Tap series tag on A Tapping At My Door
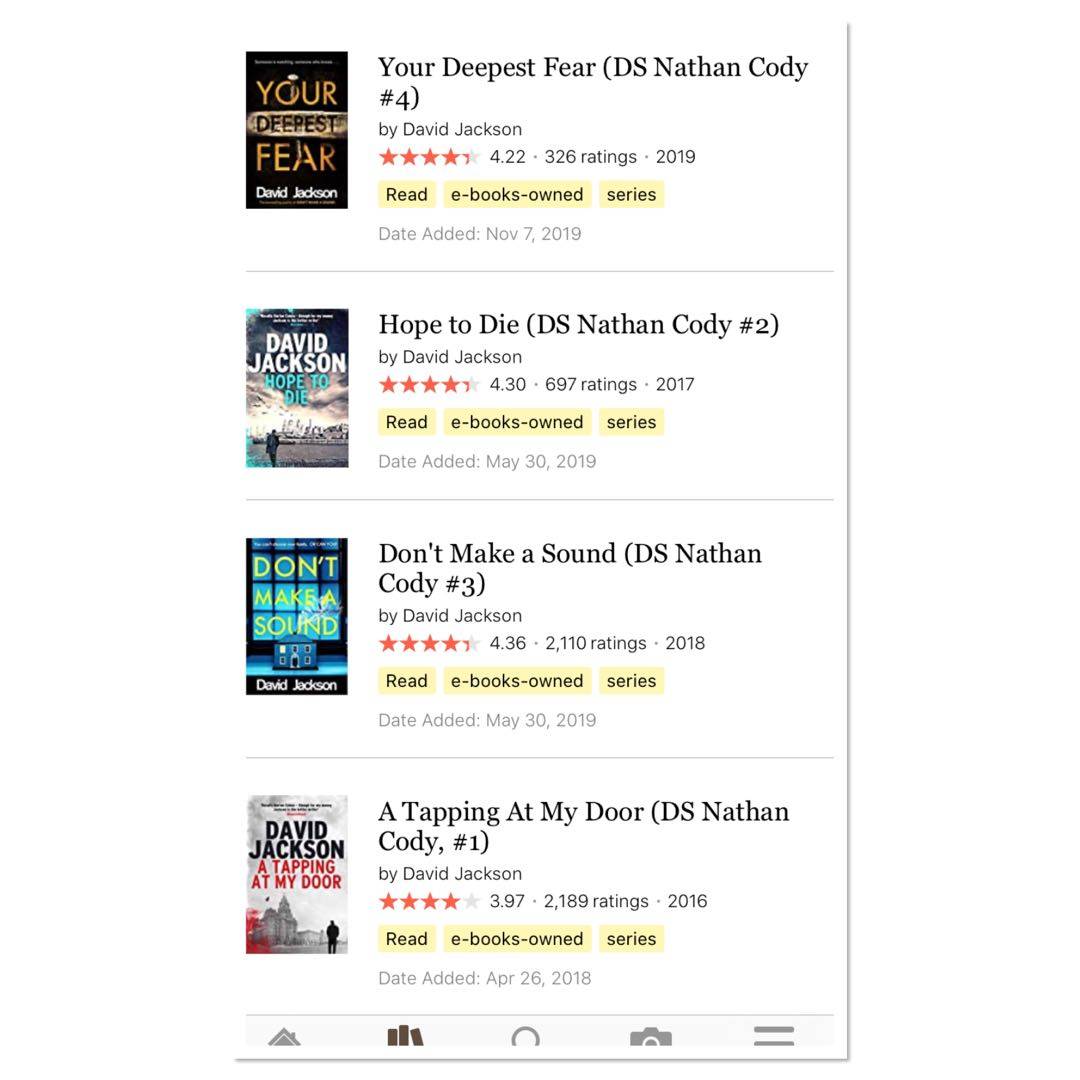1080x1080 pixels. click(x=632, y=939)
